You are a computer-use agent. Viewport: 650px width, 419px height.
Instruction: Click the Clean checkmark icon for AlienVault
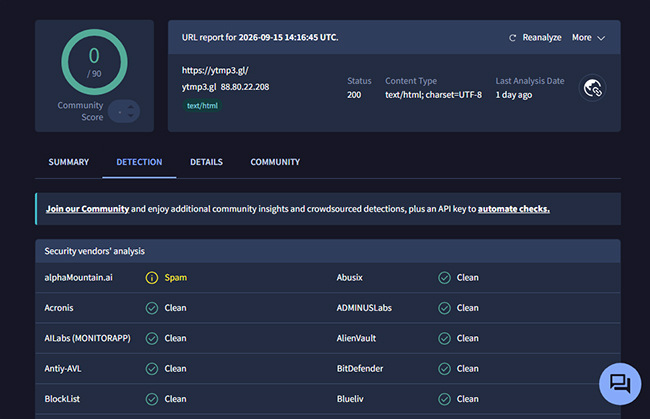coord(444,338)
